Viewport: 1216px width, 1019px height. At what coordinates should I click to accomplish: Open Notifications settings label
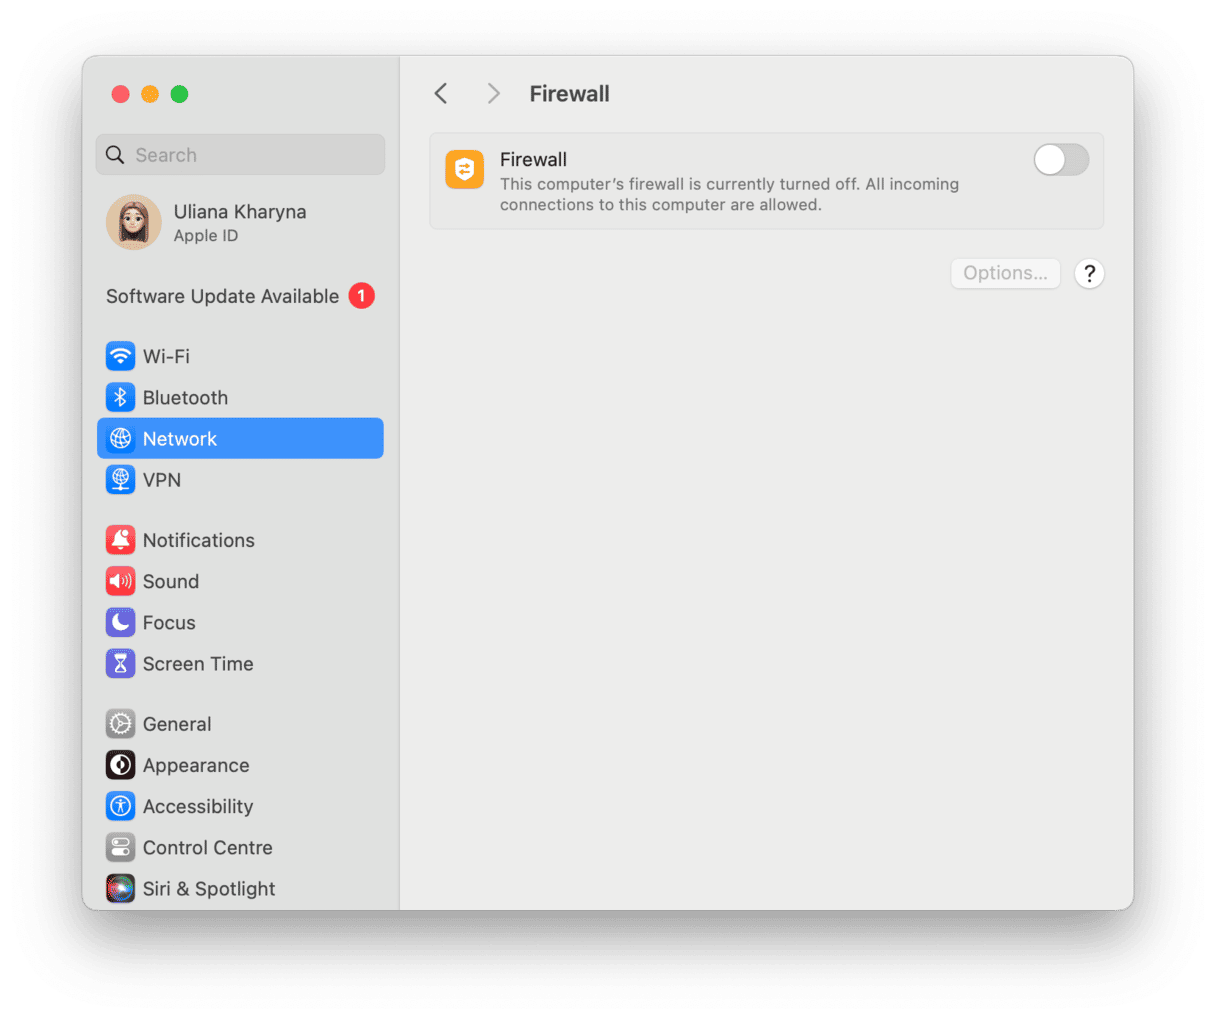coord(198,540)
